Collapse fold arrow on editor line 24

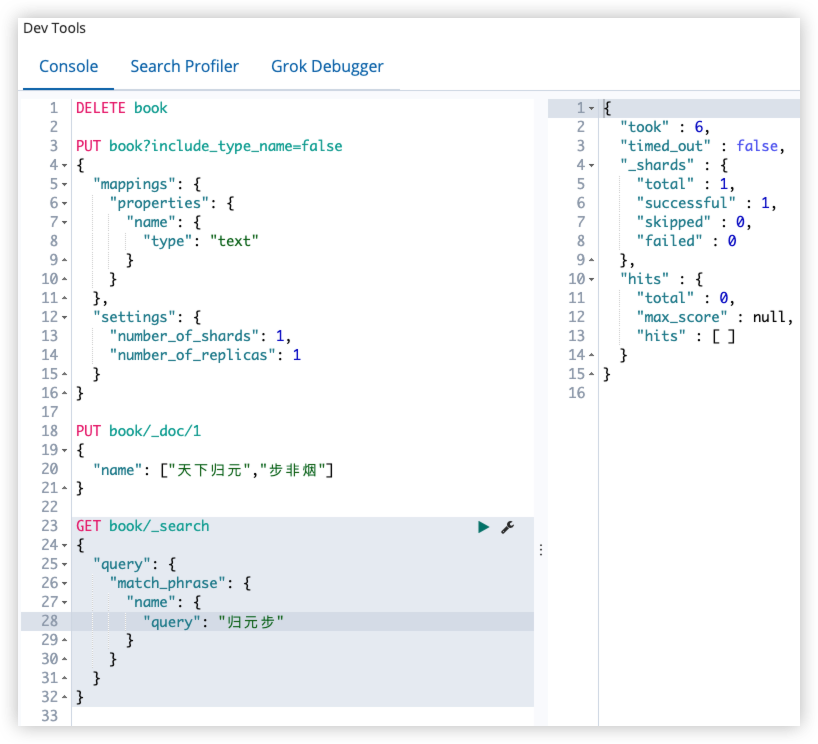65,545
